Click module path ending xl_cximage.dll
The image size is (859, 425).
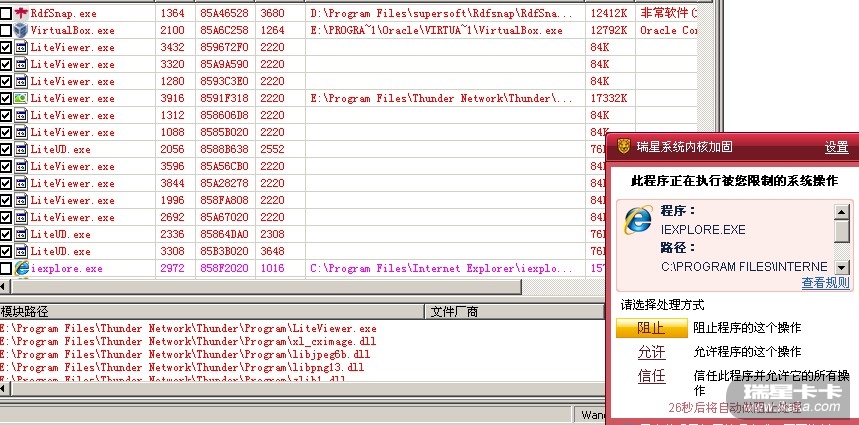[x=188, y=341]
